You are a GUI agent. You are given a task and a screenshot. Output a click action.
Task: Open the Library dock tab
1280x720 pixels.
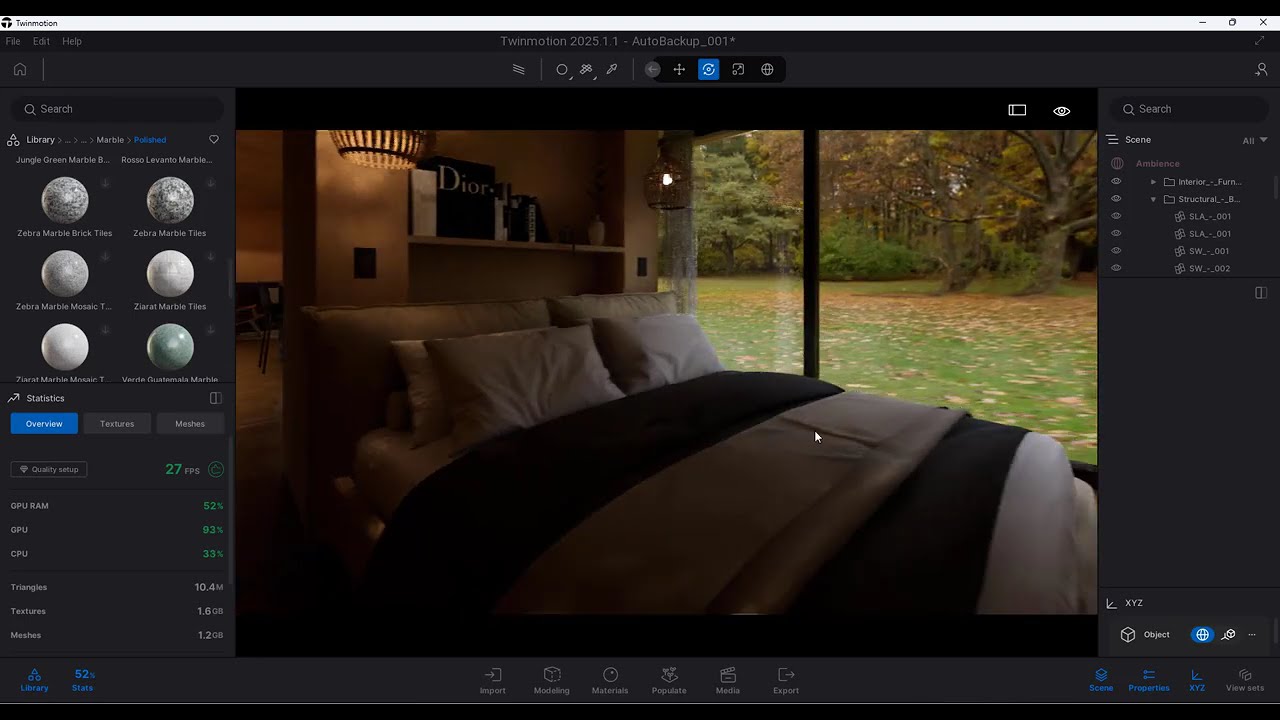click(x=34, y=681)
